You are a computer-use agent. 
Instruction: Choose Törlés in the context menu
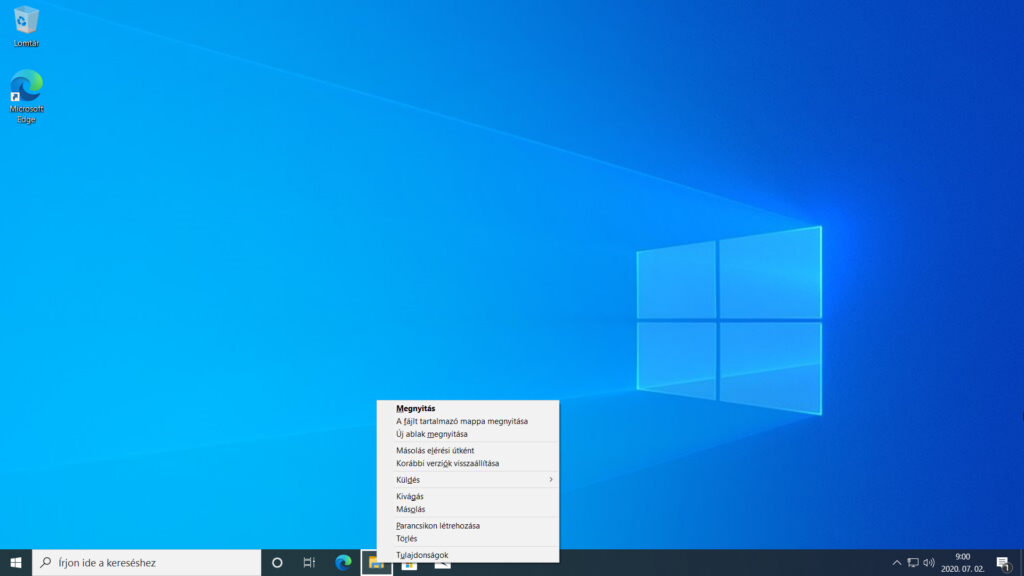[468, 539]
